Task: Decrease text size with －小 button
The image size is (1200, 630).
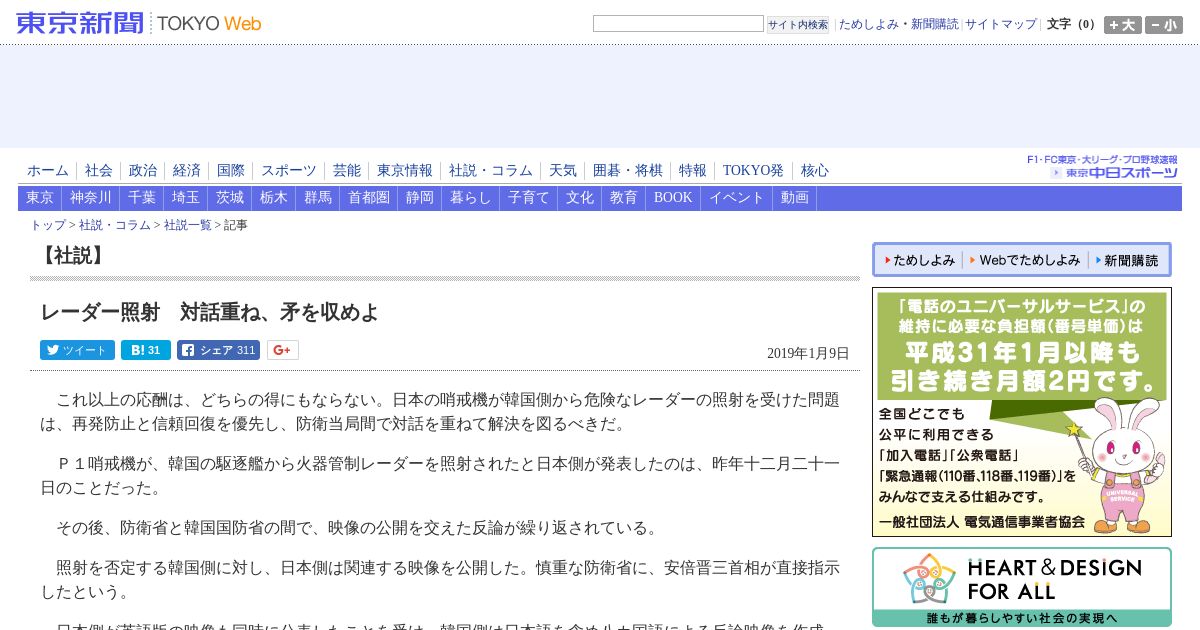Action: [x=1164, y=25]
